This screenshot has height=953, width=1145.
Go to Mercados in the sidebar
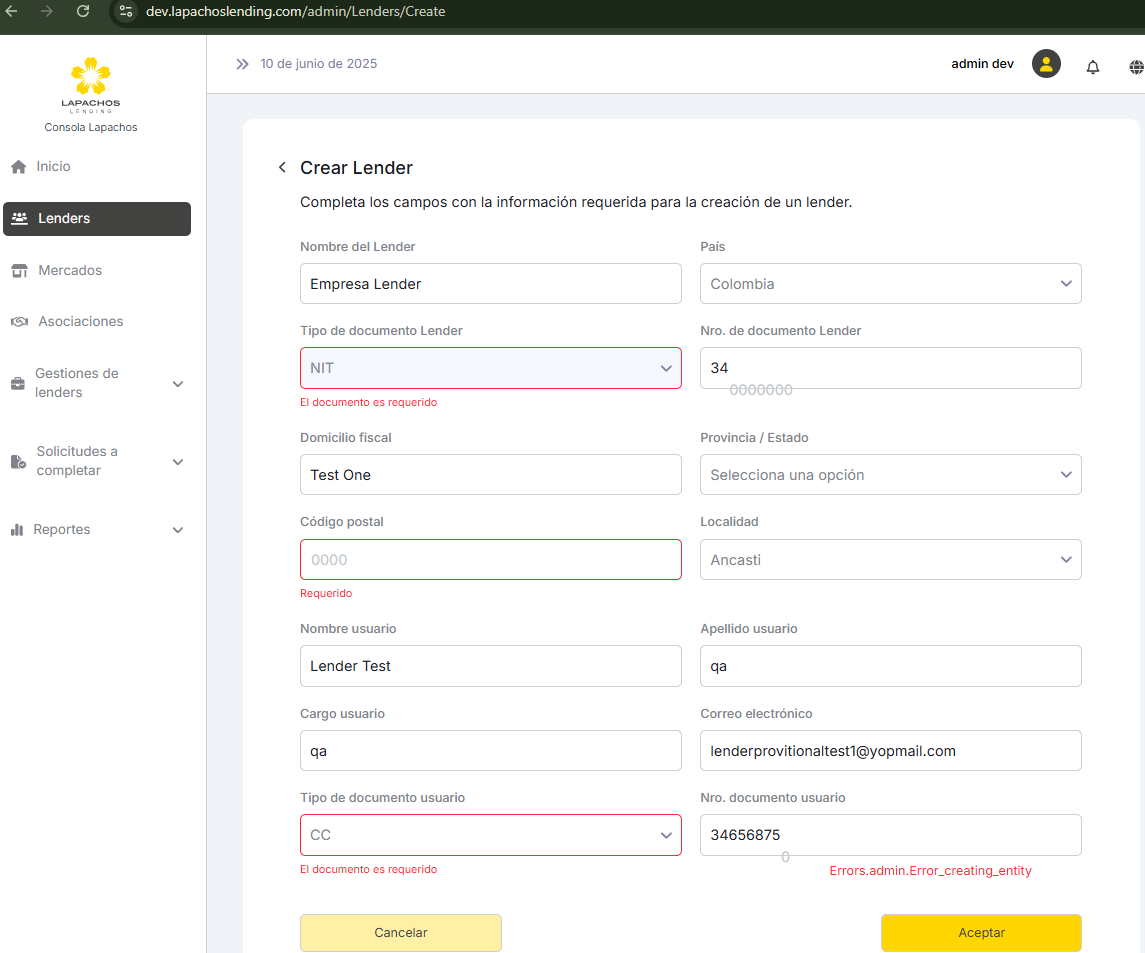(70, 271)
